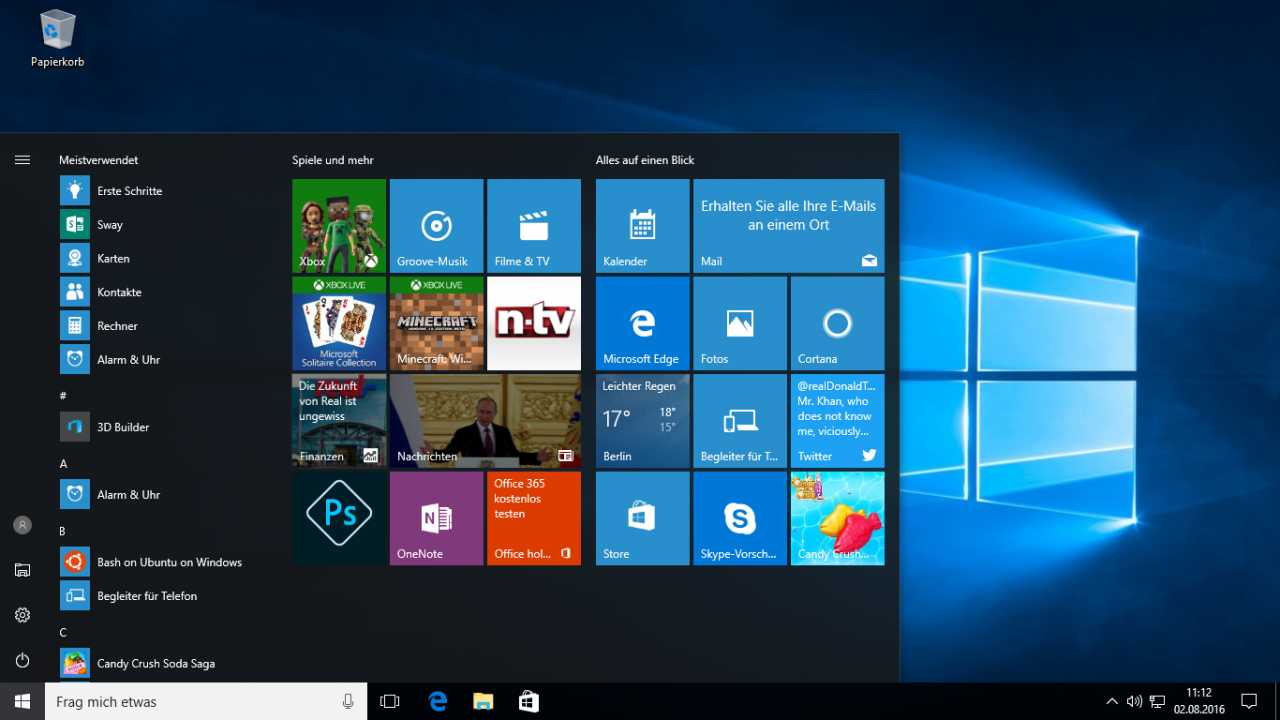Image resolution: width=1280 pixels, height=720 pixels.
Task: Click the Power button in Start
Action: coord(22,660)
